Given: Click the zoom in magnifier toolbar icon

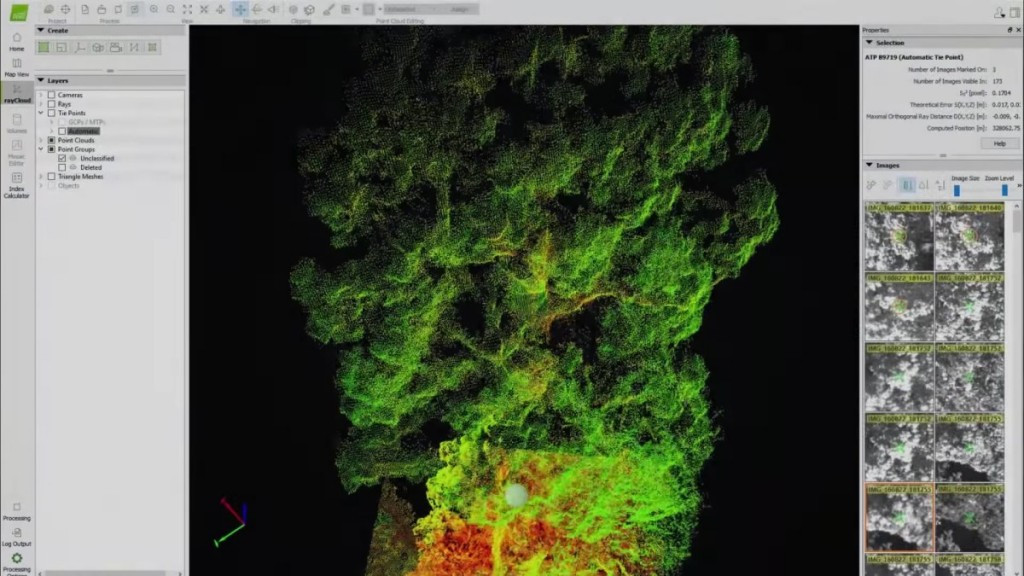Looking at the screenshot, I should 153,9.
